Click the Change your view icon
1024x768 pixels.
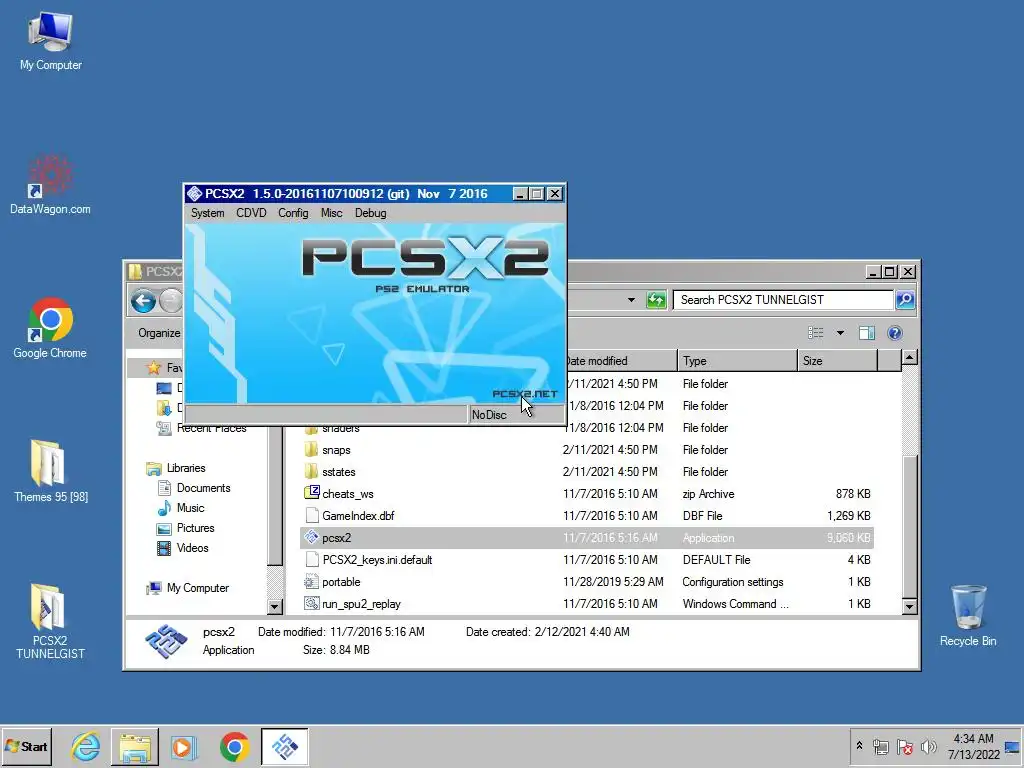816,333
